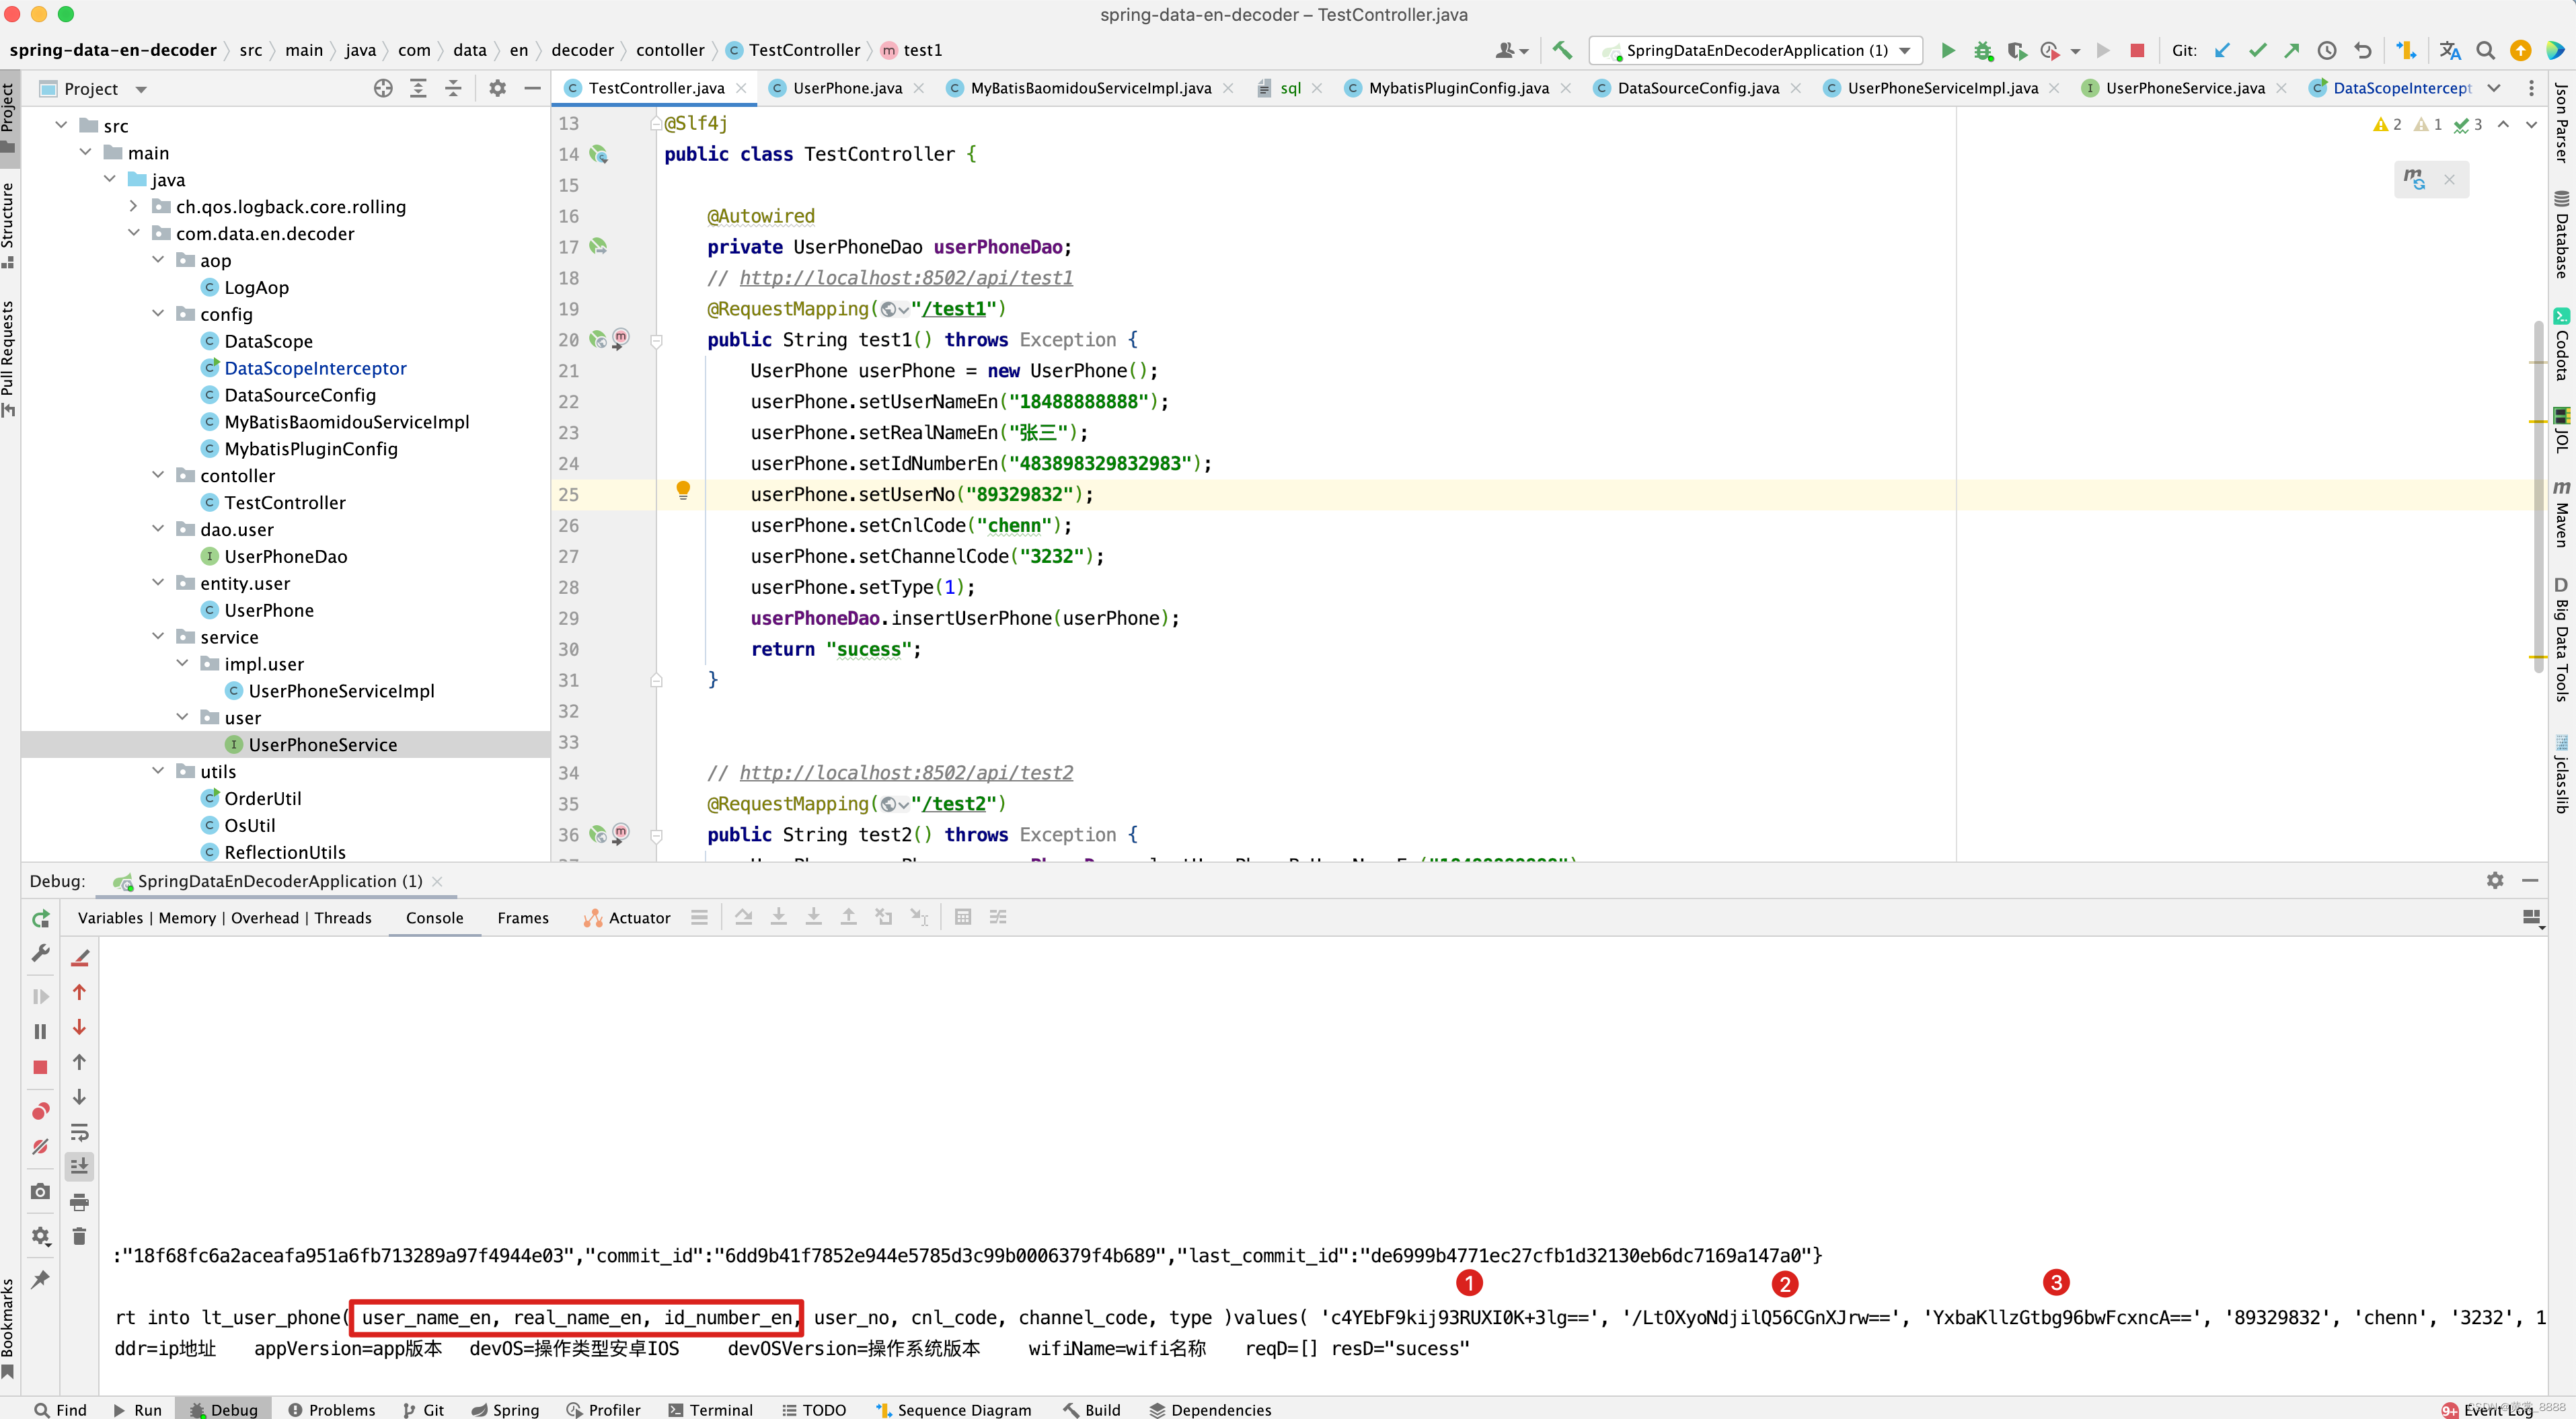Open the Terminal tool window

tap(710, 1409)
